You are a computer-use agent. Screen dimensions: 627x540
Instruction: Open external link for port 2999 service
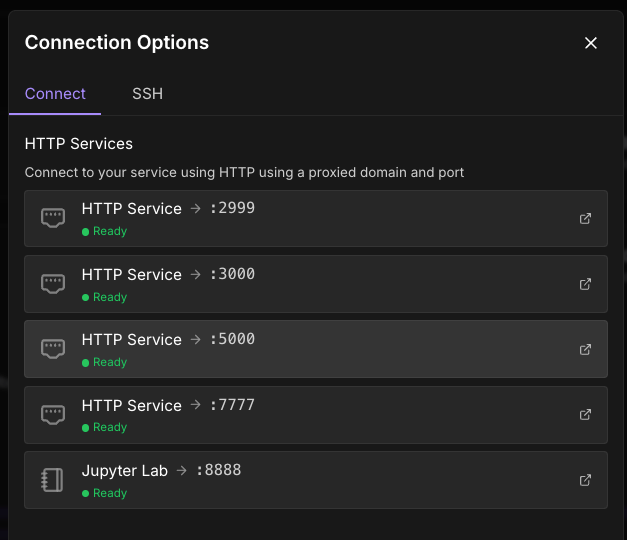tap(585, 218)
